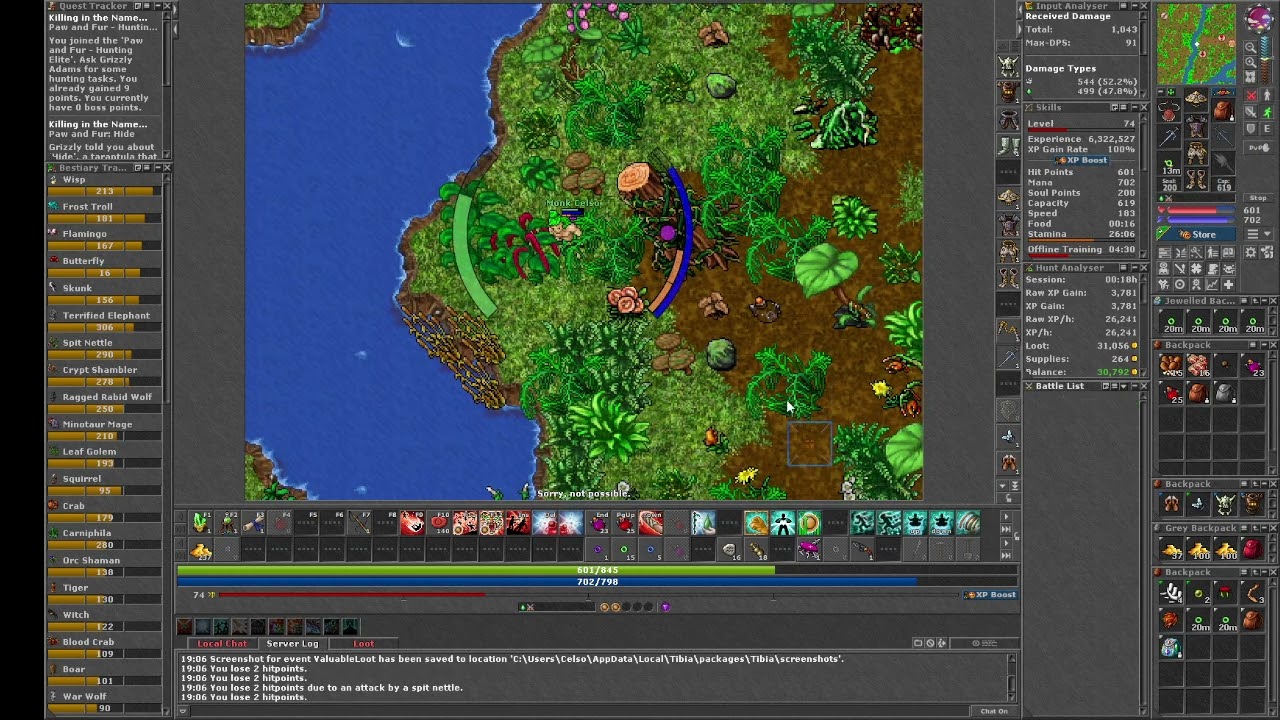The width and height of the screenshot is (1280, 720).
Task: Switch to the Server Log tab
Action: [292, 643]
